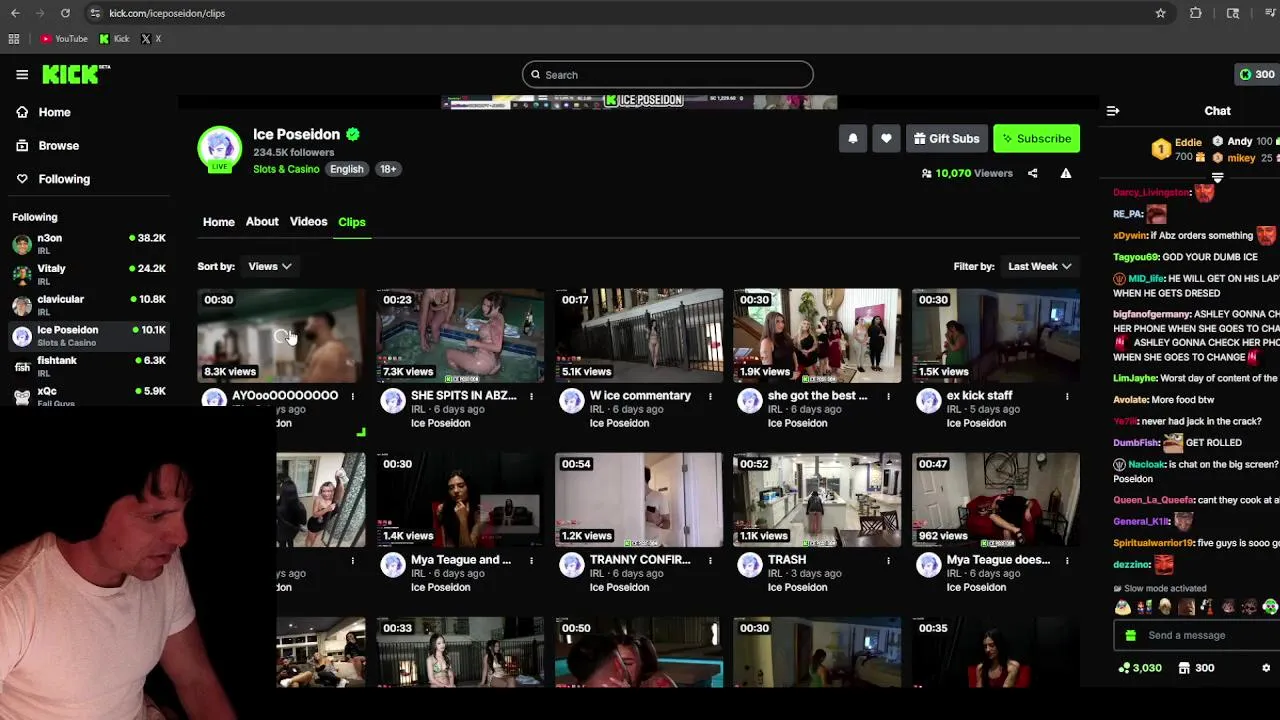Image resolution: width=1280 pixels, height=720 pixels.
Task: Open options menu for TRANNY CONFIR clip
Action: coord(710,561)
